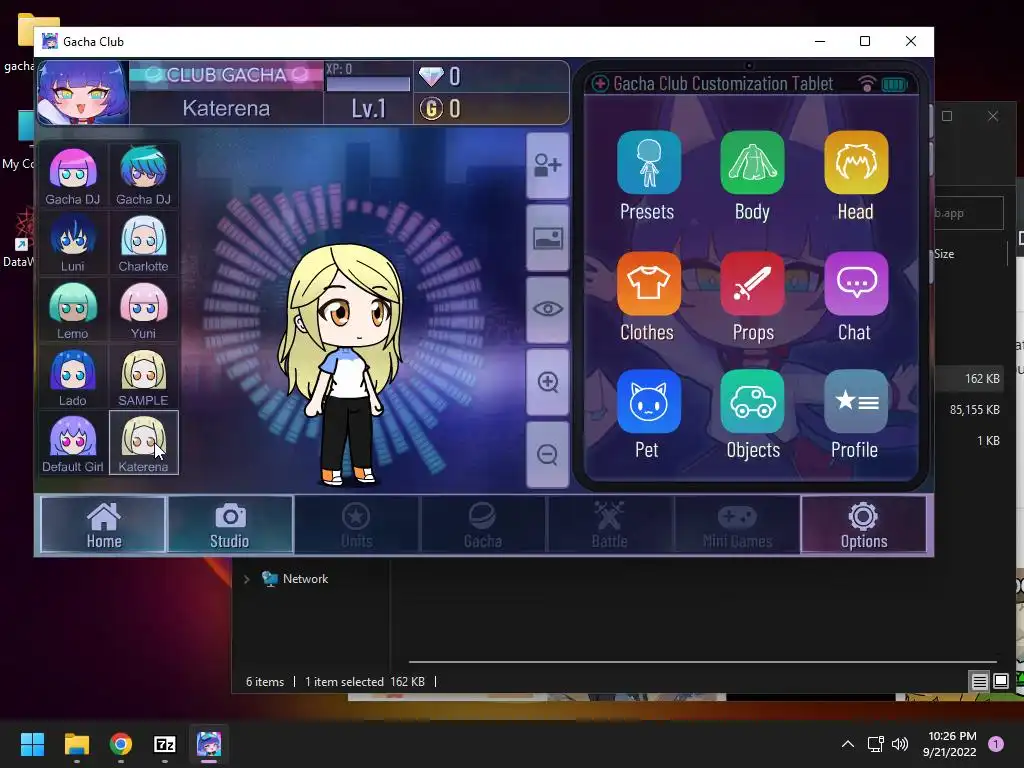The image size is (1024, 768).
Task: Open the Props sword icon
Action: pos(752,283)
